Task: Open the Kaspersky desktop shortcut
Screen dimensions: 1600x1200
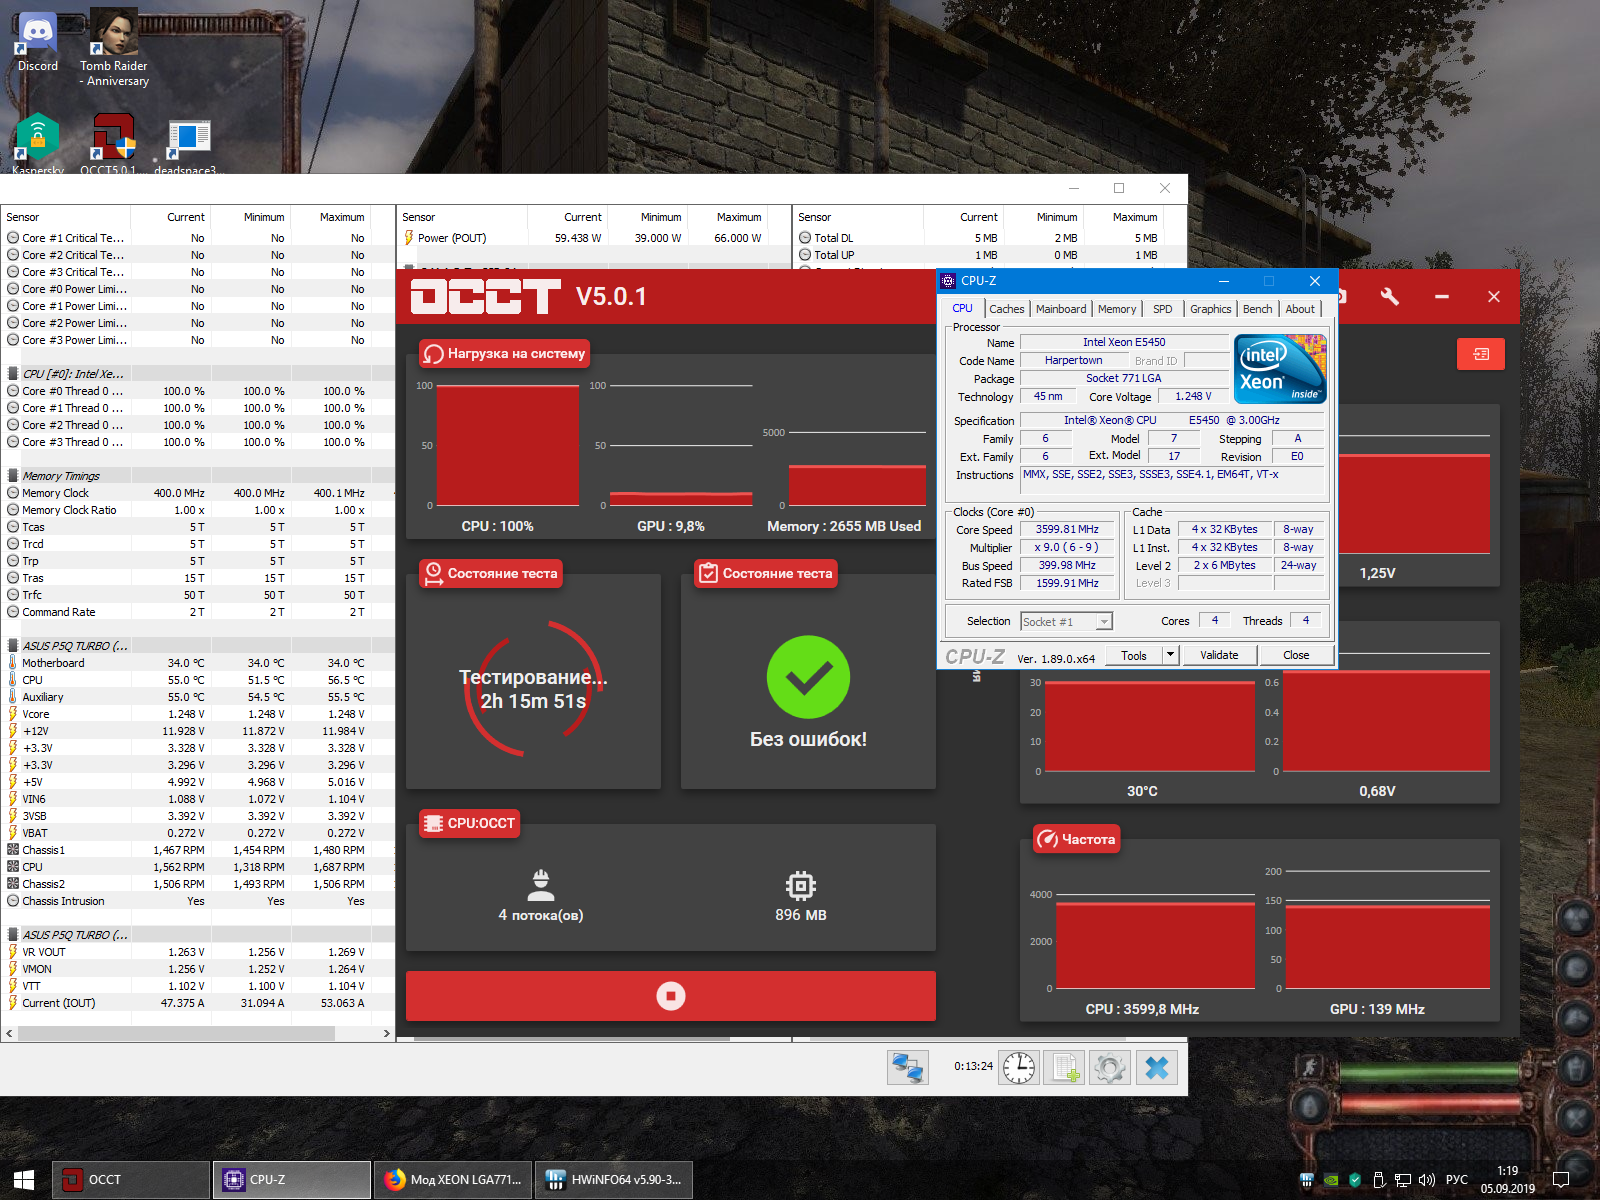Action: [38, 143]
